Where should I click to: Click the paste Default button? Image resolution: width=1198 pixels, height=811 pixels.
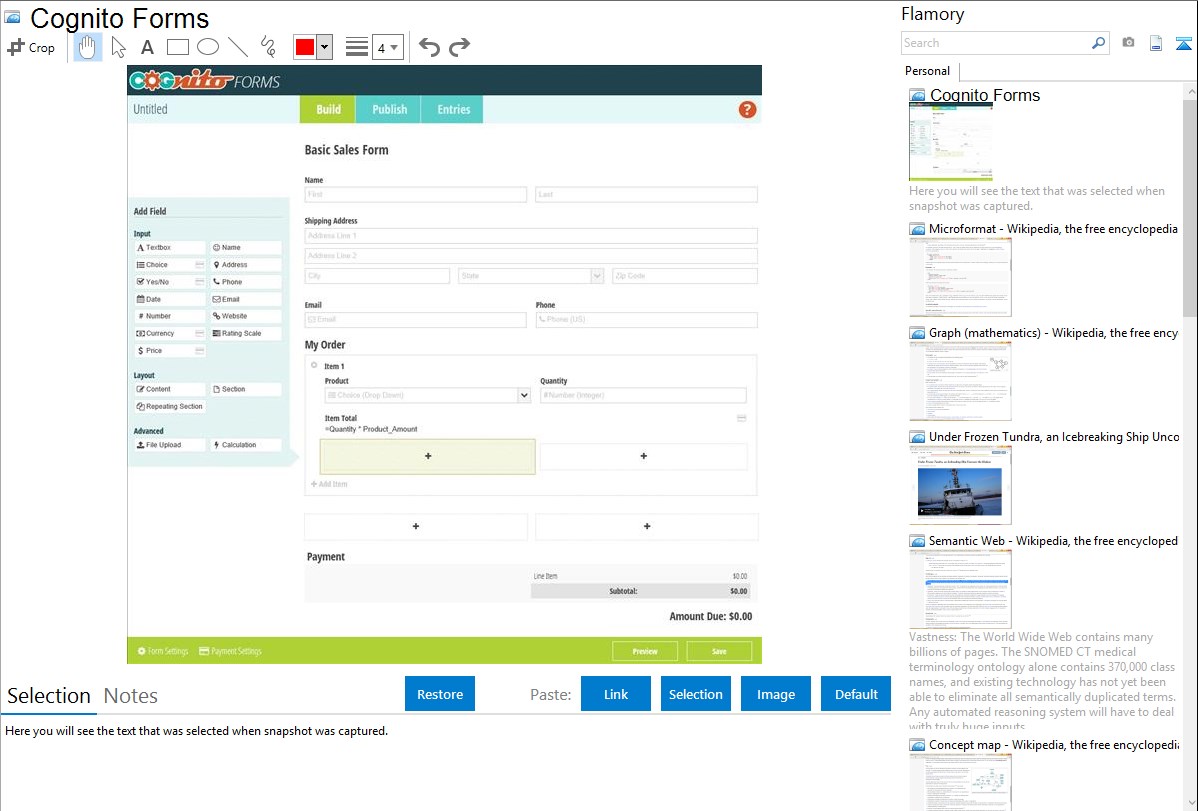pos(856,694)
